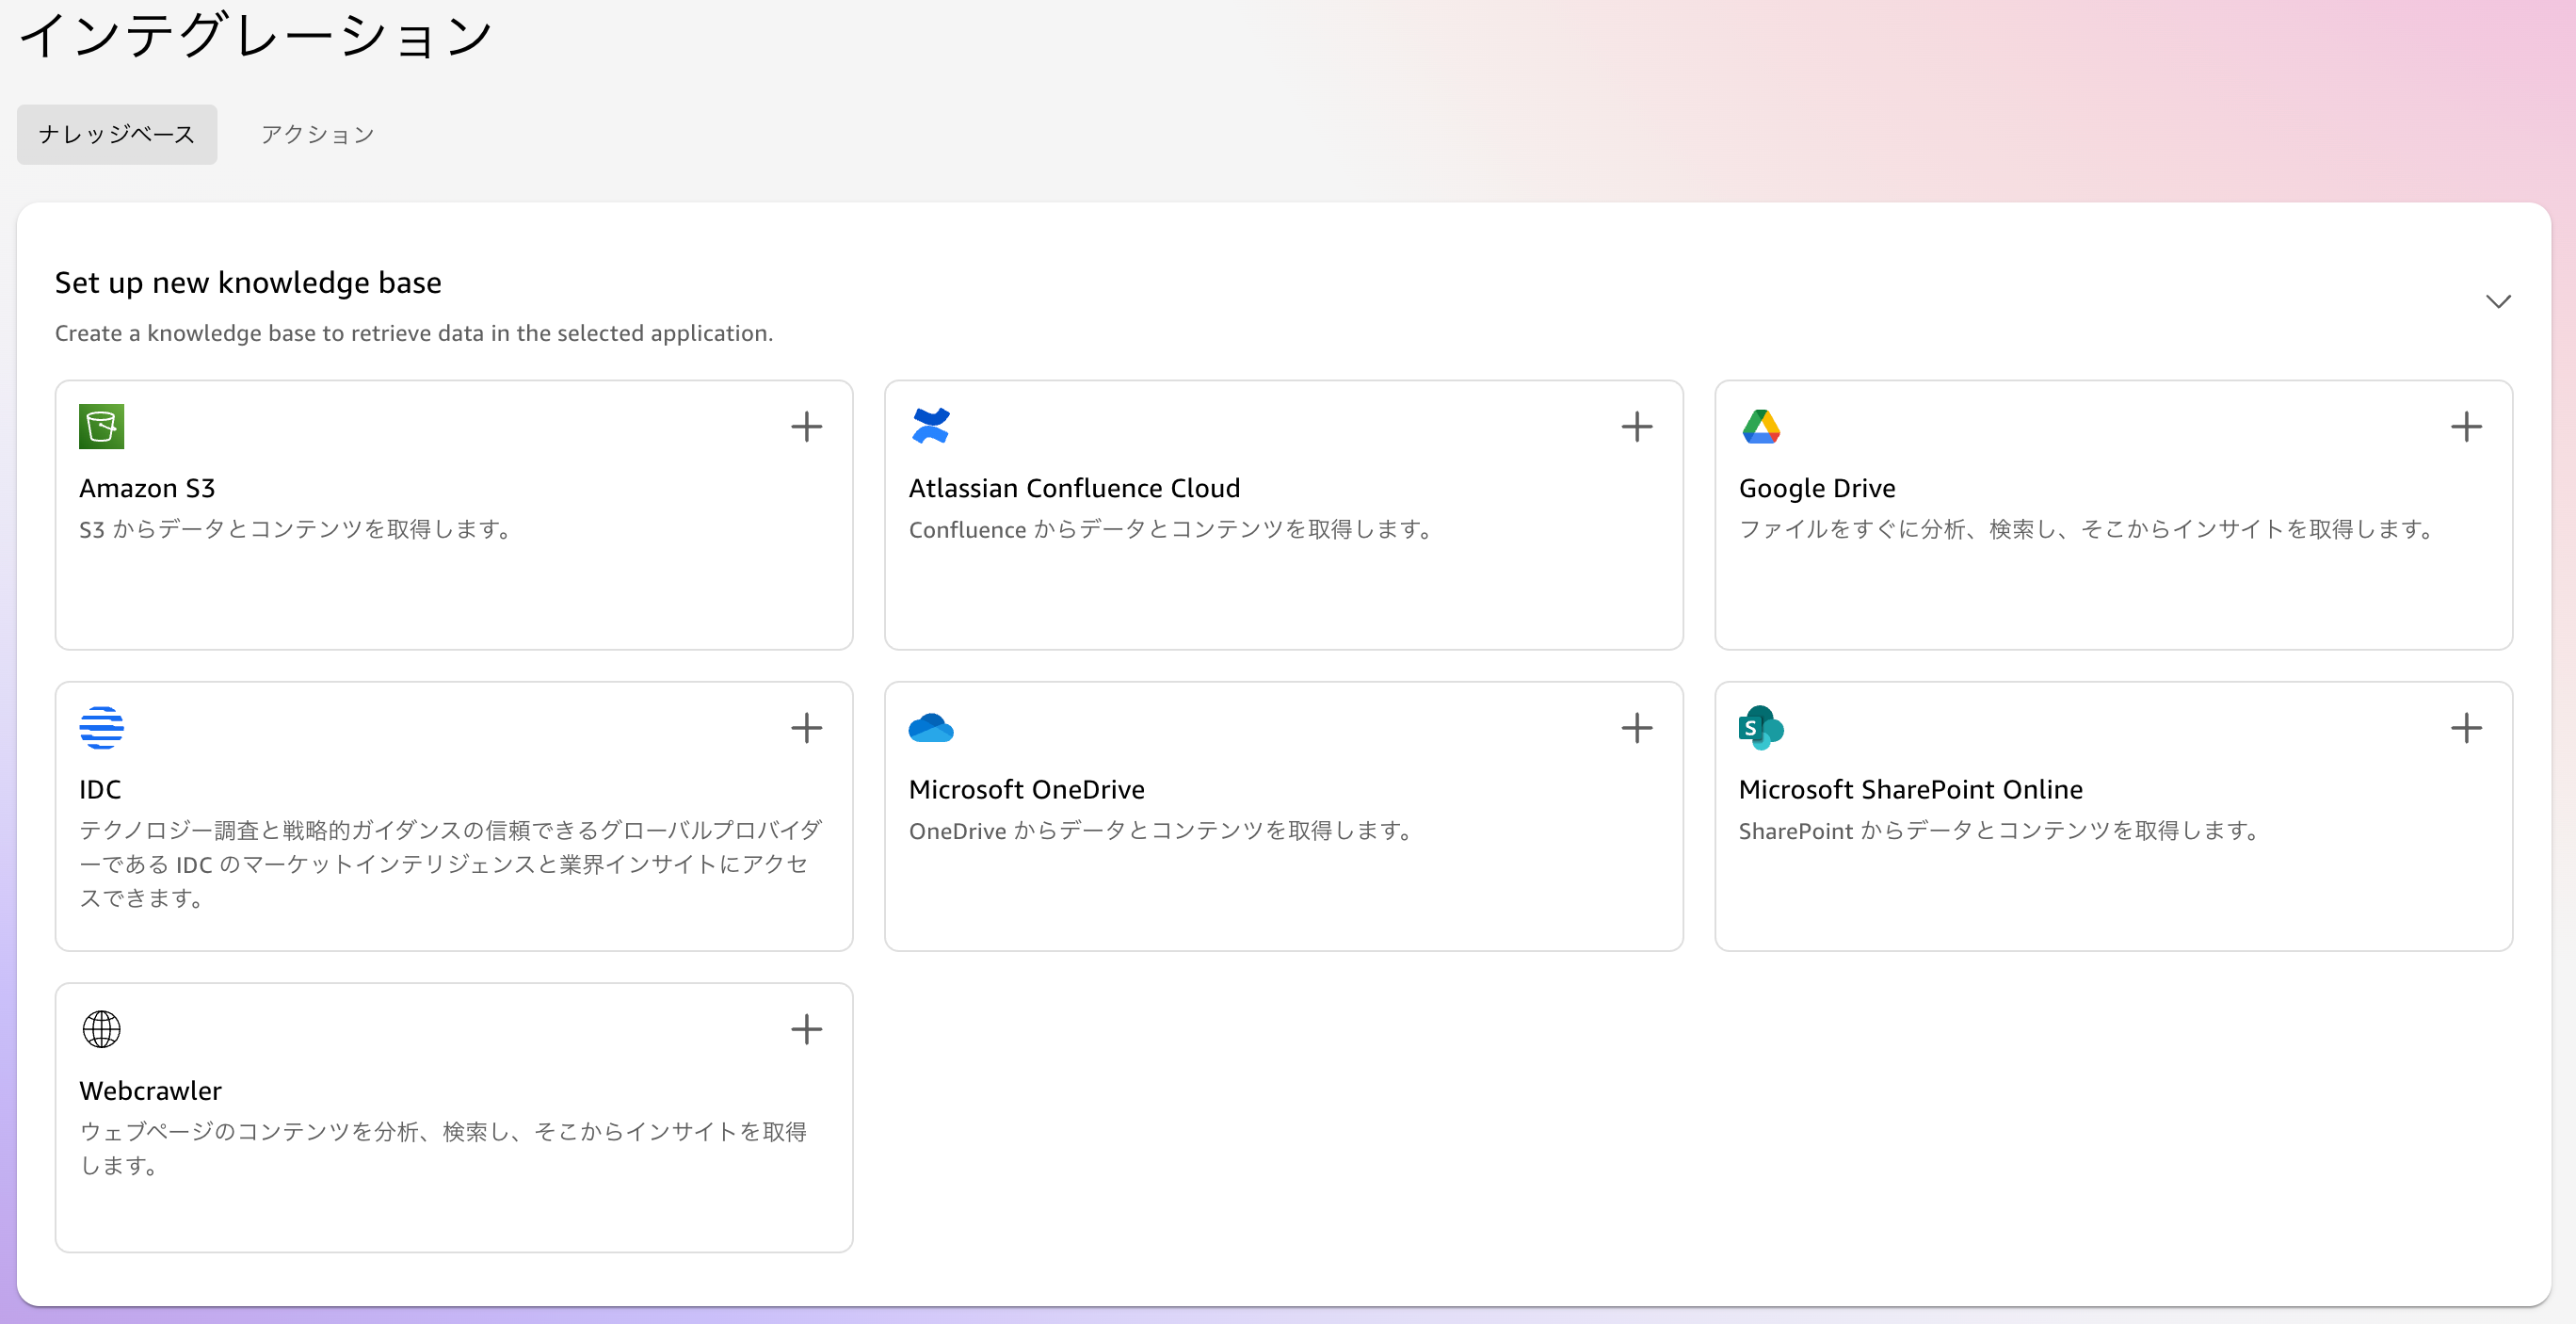Add Webcrawler with the plus icon
Image resolution: width=2576 pixels, height=1324 pixels.
pyautogui.click(x=806, y=1029)
